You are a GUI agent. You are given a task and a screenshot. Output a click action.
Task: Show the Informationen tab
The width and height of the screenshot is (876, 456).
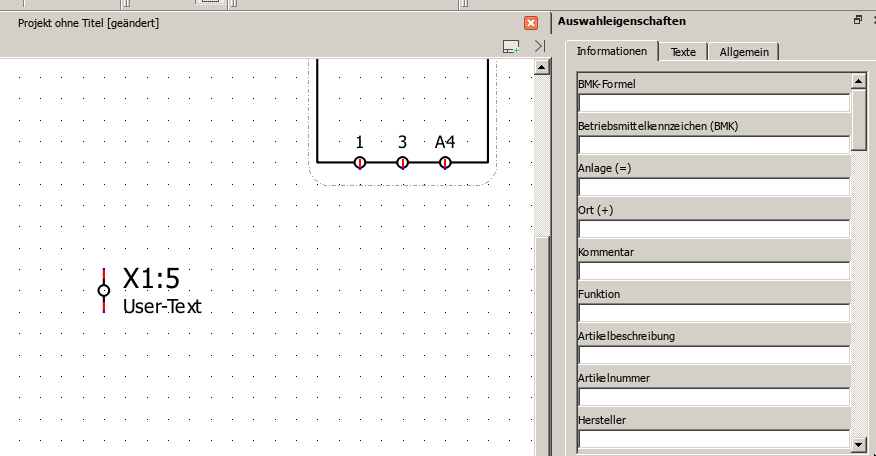pos(611,51)
